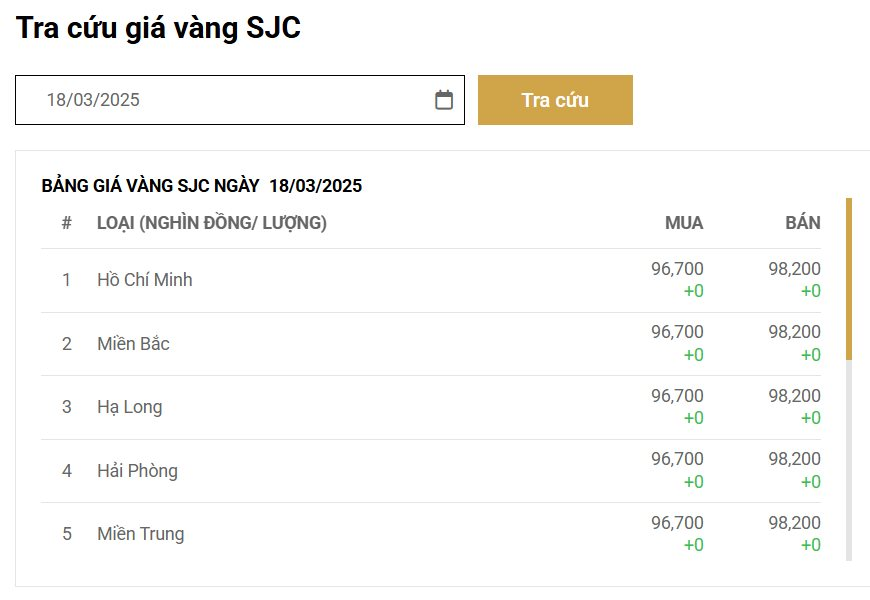870x600 pixels.
Task: Click the Miền Trung row label
Action: (140, 534)
